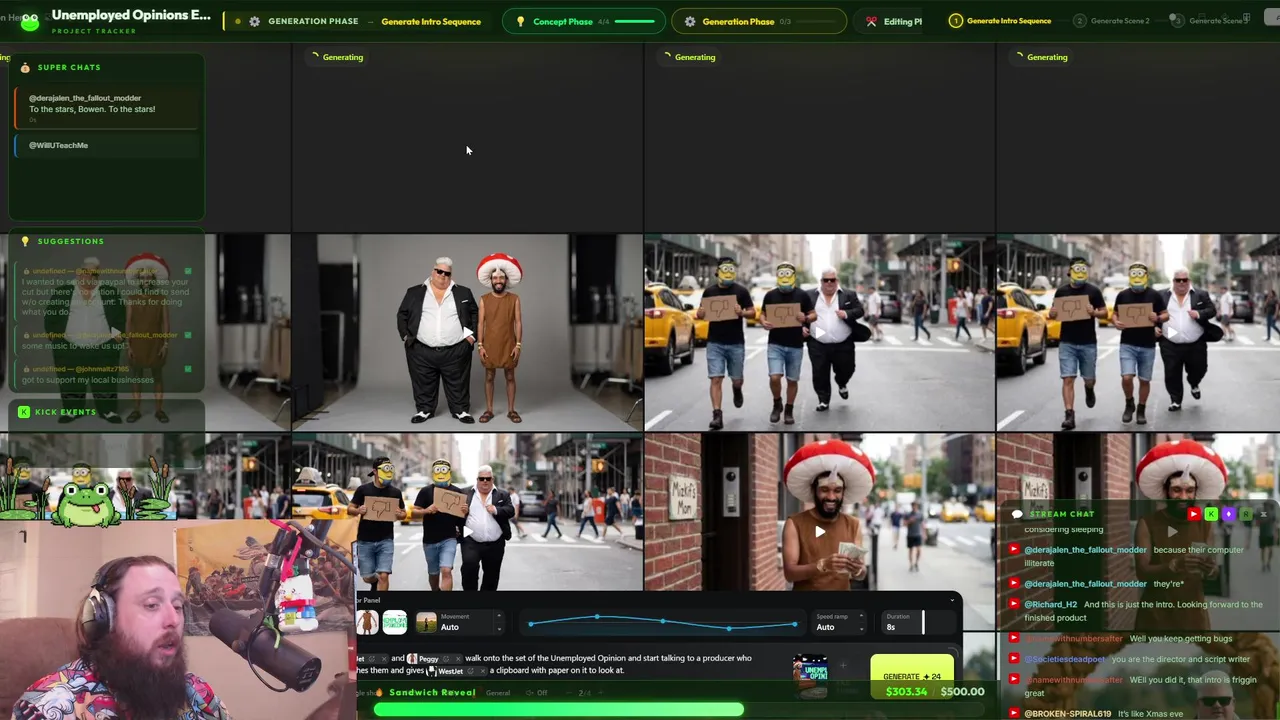Click a point on the speed ramp curve
Image resolution: width=1280 pixels, height=720 pixels.
tap(662, 621)
